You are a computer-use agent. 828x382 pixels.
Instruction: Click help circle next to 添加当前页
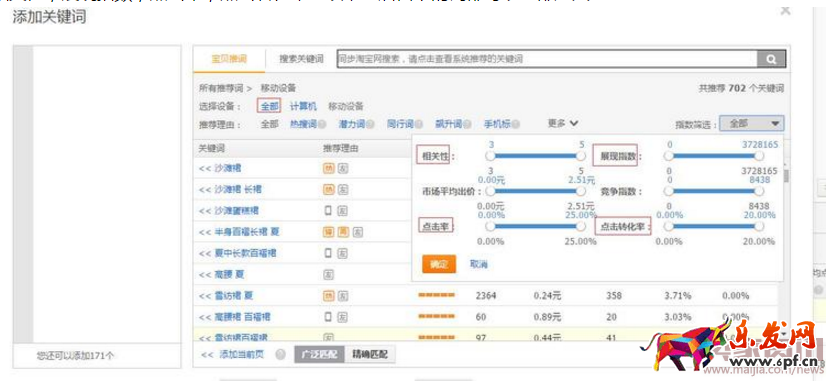pyautogui.click(x=281, y=354)
